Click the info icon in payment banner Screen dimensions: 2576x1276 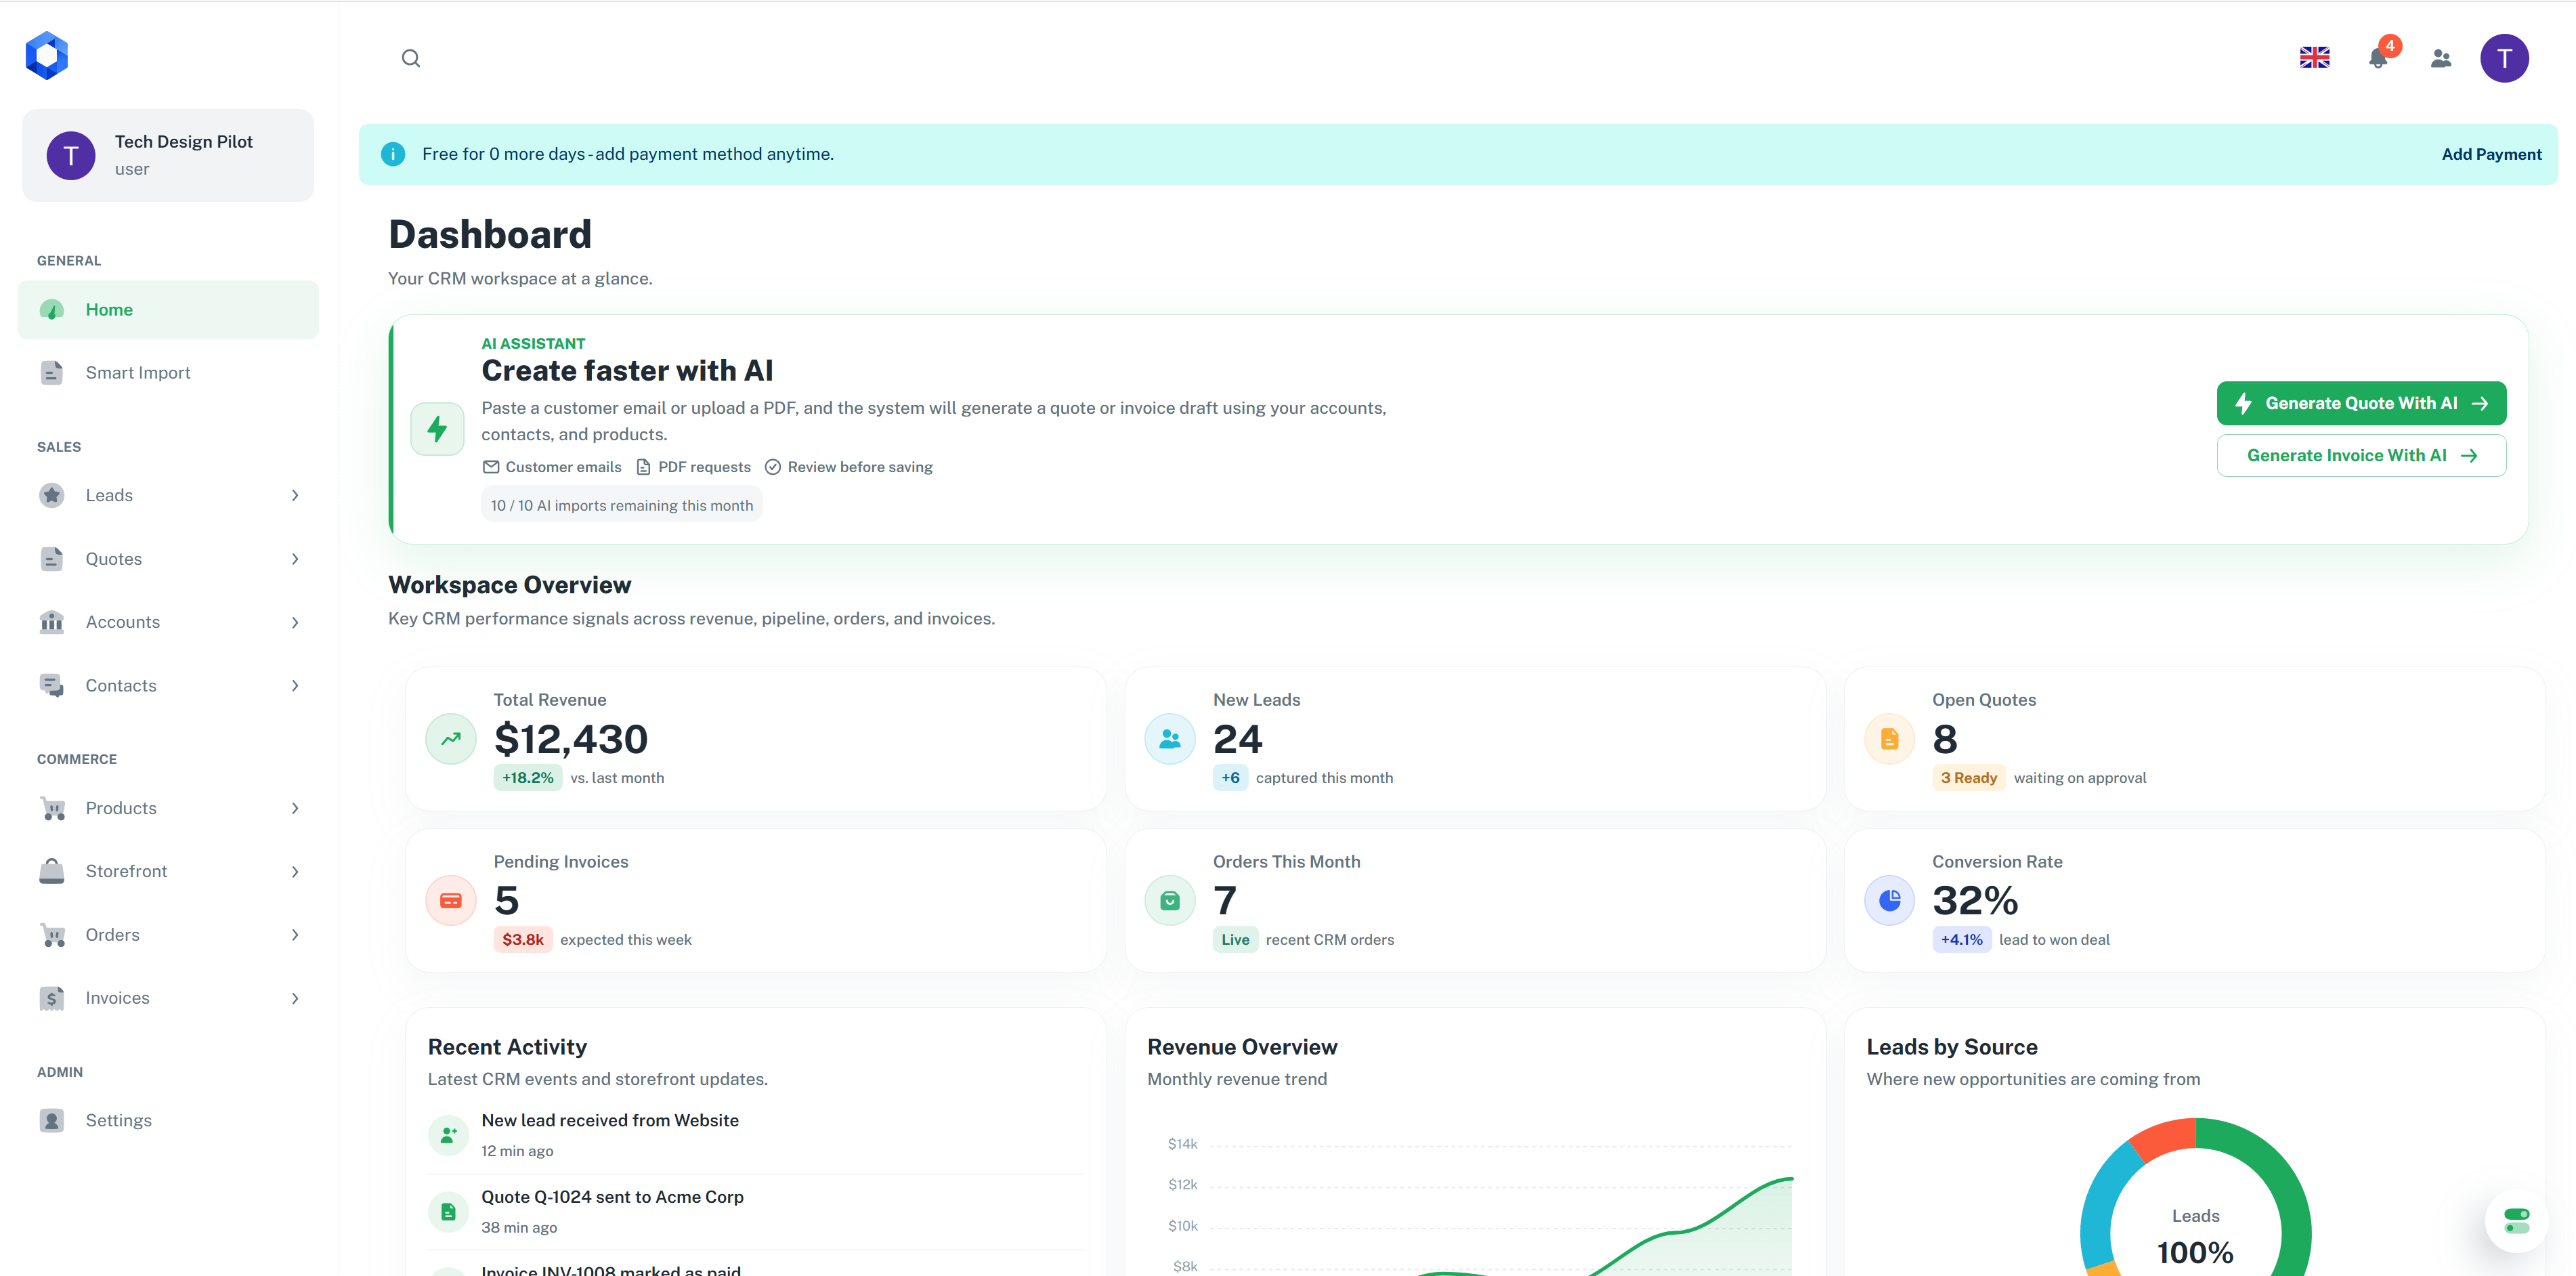tap(393, 154)
